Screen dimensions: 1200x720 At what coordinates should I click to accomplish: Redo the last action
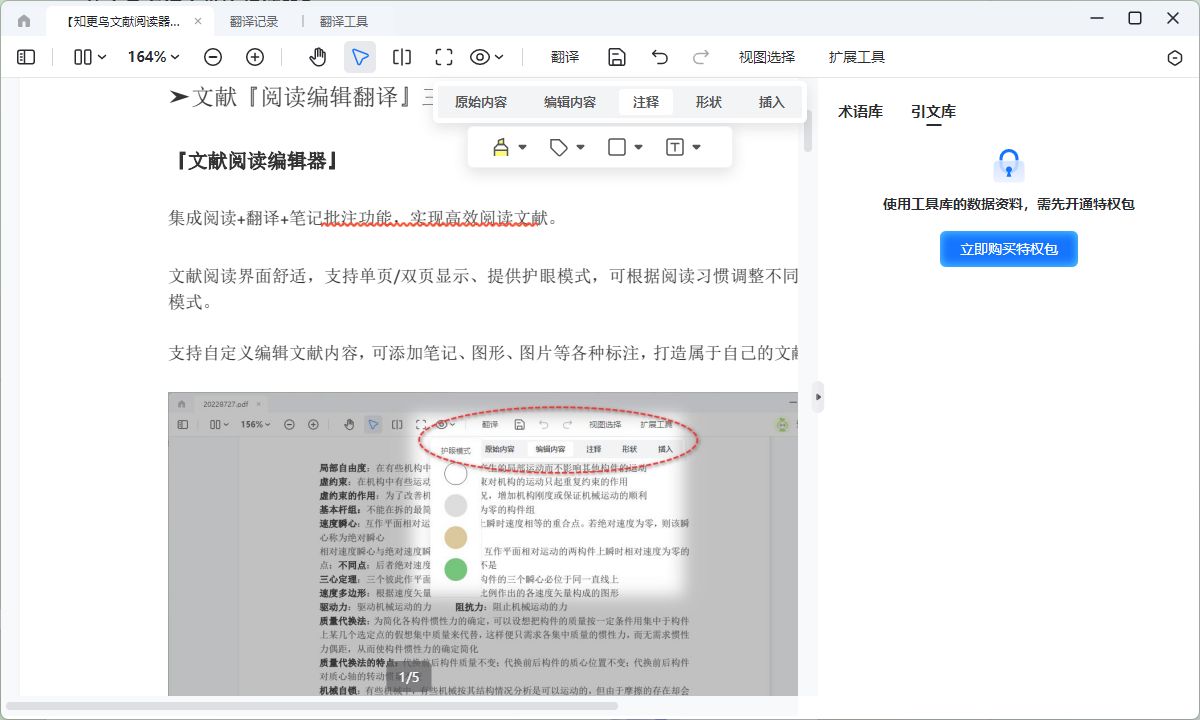click(701, 58)
